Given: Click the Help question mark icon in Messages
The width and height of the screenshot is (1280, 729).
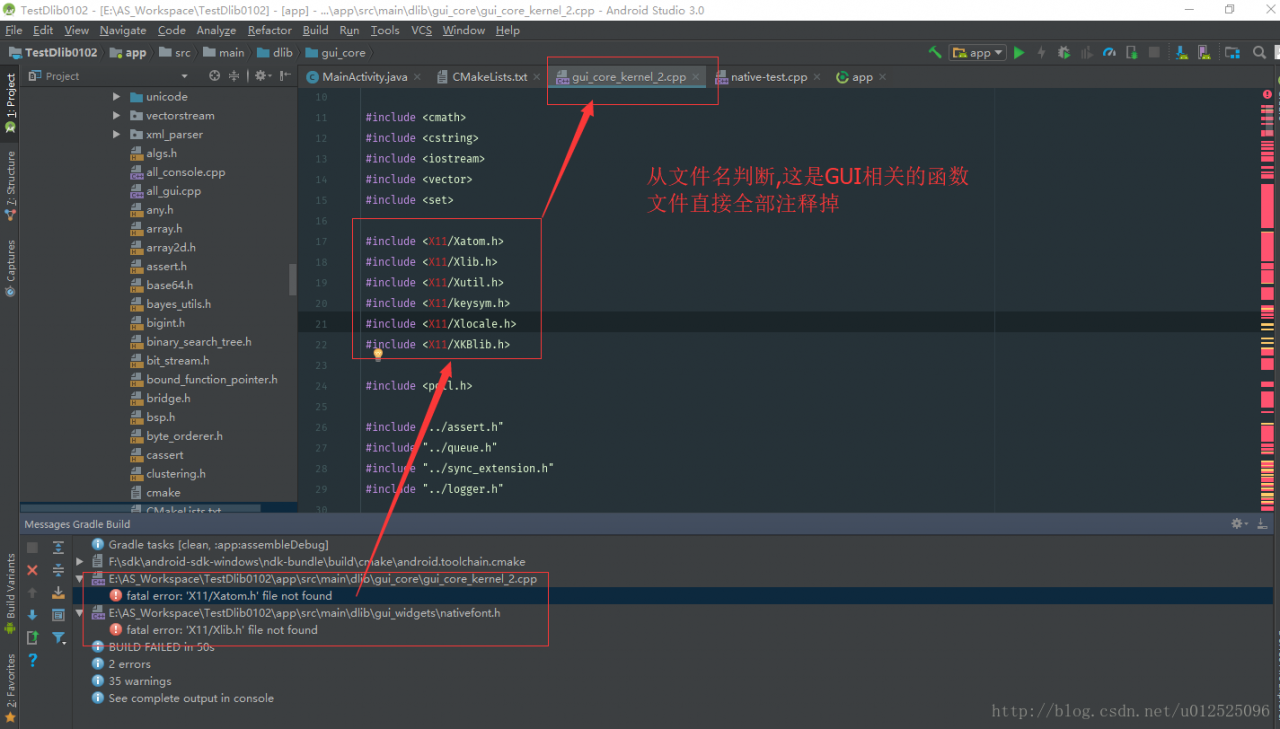Looking at the screenshot, I should pyautogui.click(x=32, y=660).
